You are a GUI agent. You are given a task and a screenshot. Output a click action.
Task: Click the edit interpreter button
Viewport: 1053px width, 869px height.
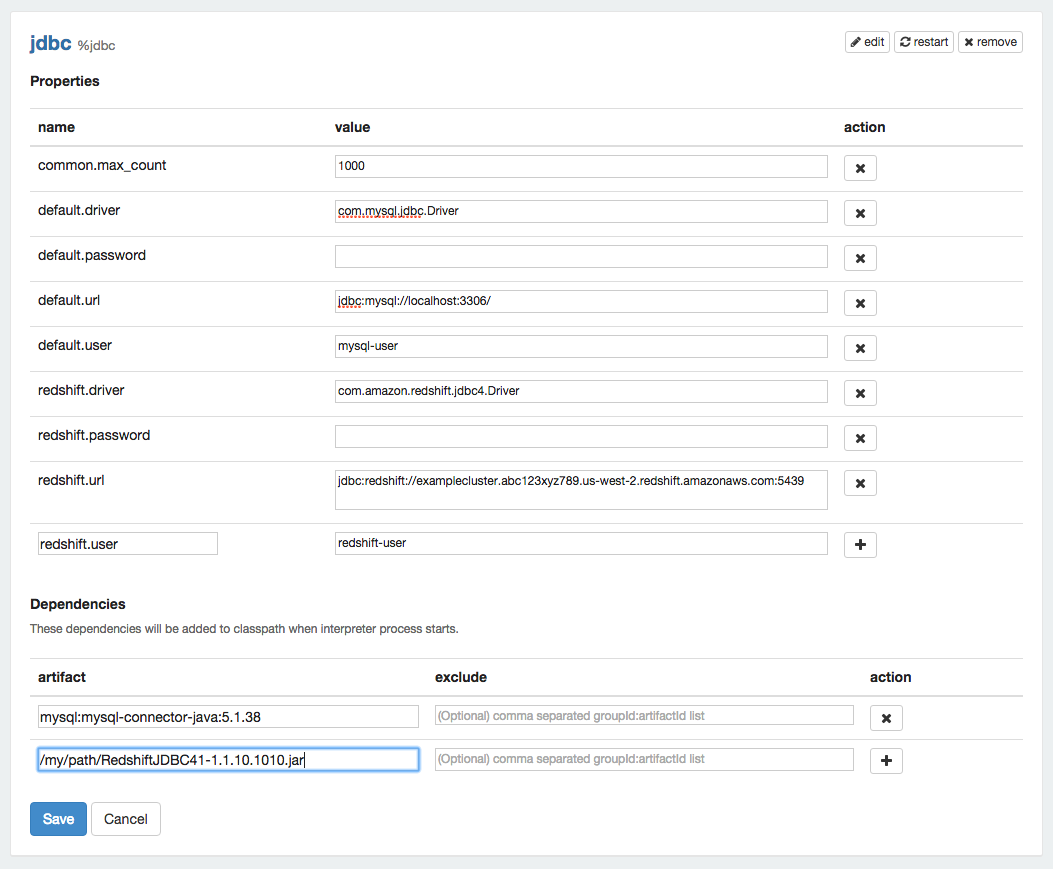pos(867,42)
